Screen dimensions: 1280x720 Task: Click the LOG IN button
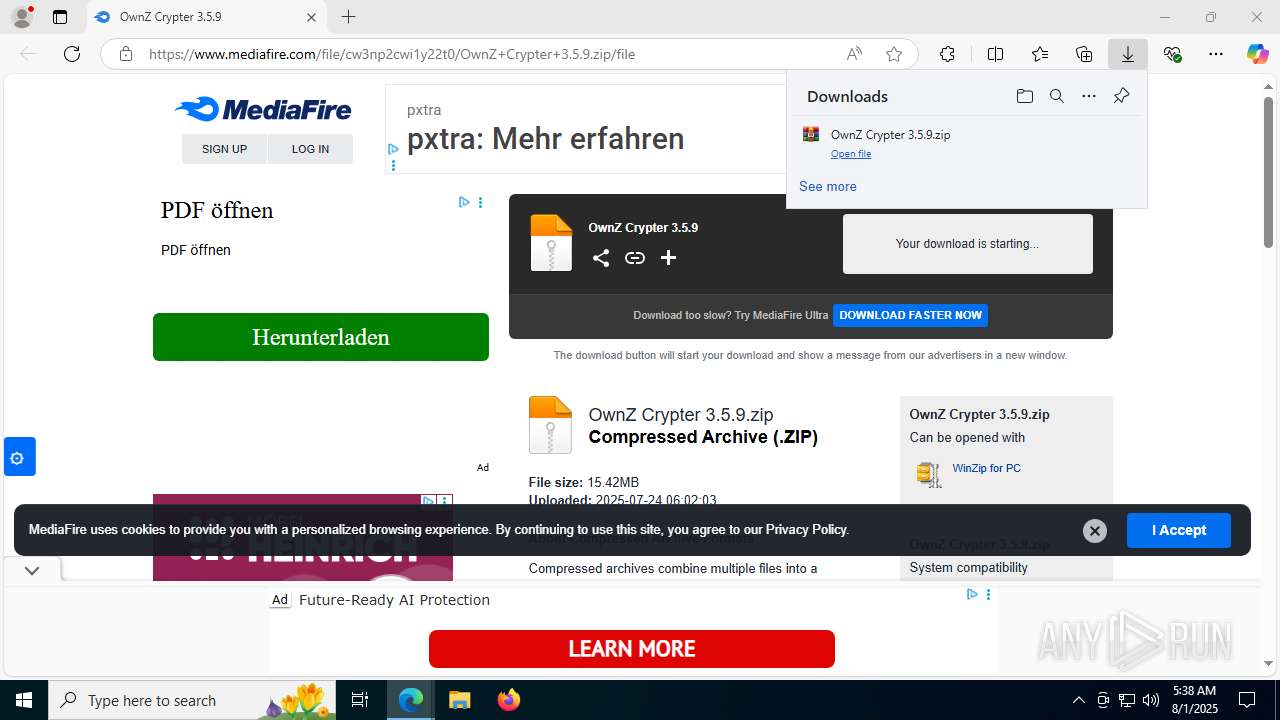pyautogui.click(x=310, y=149)
